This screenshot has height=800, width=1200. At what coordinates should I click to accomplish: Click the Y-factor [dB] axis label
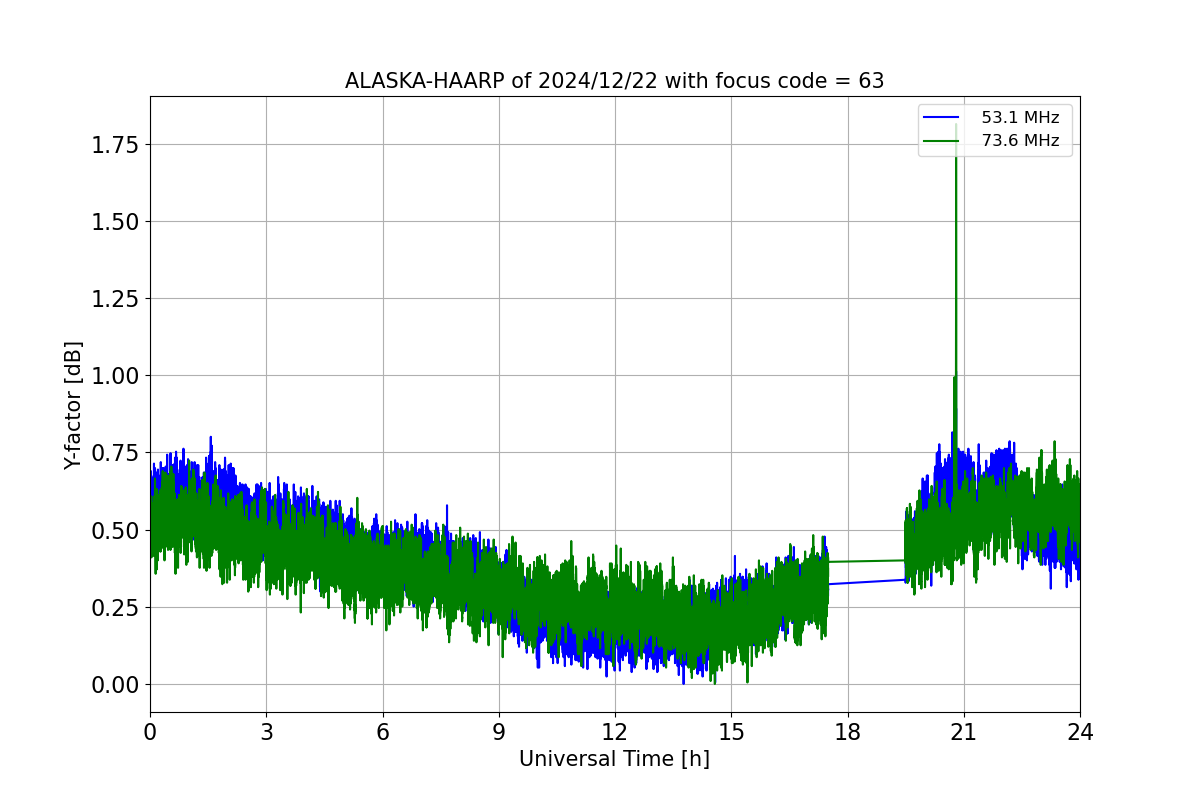click(73, 405)
